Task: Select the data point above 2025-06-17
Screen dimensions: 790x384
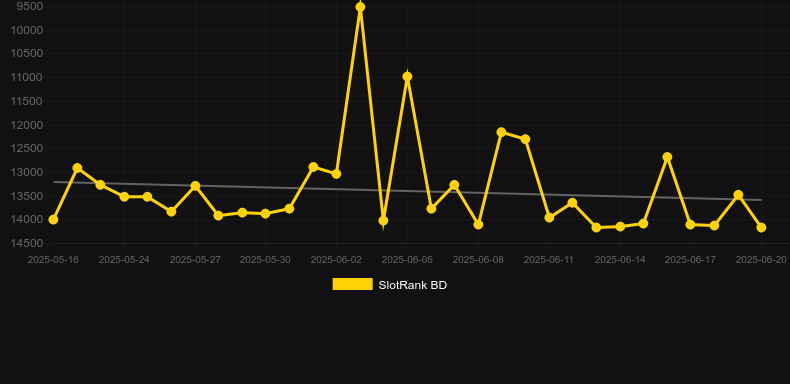Action: tap(691, 225)
